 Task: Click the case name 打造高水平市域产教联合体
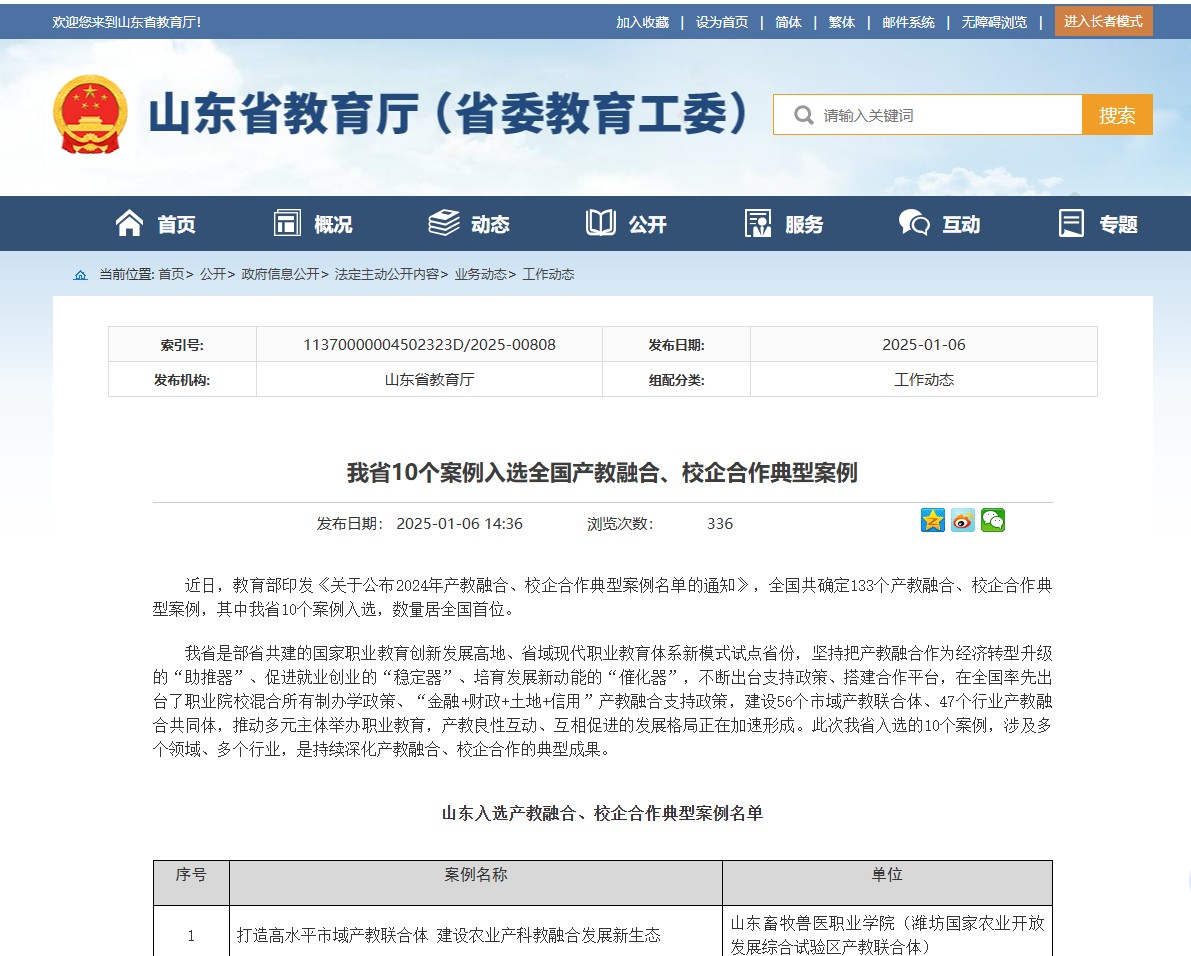pos(449,935)
